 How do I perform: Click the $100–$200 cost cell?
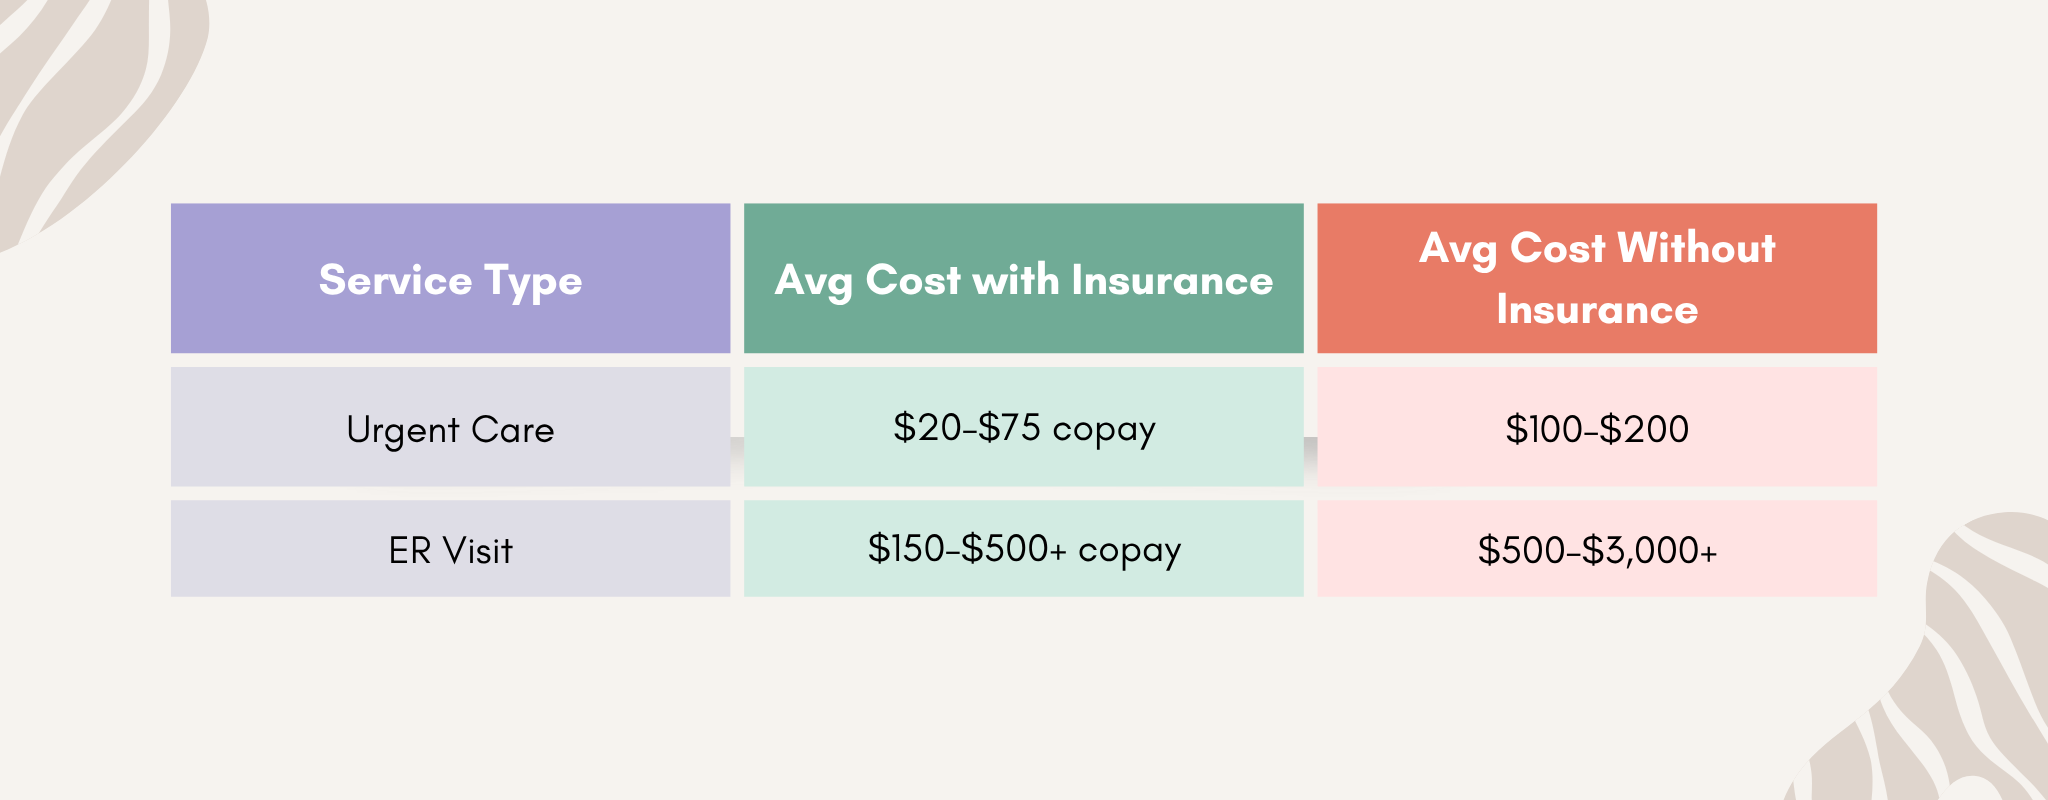pos(1597,427)
